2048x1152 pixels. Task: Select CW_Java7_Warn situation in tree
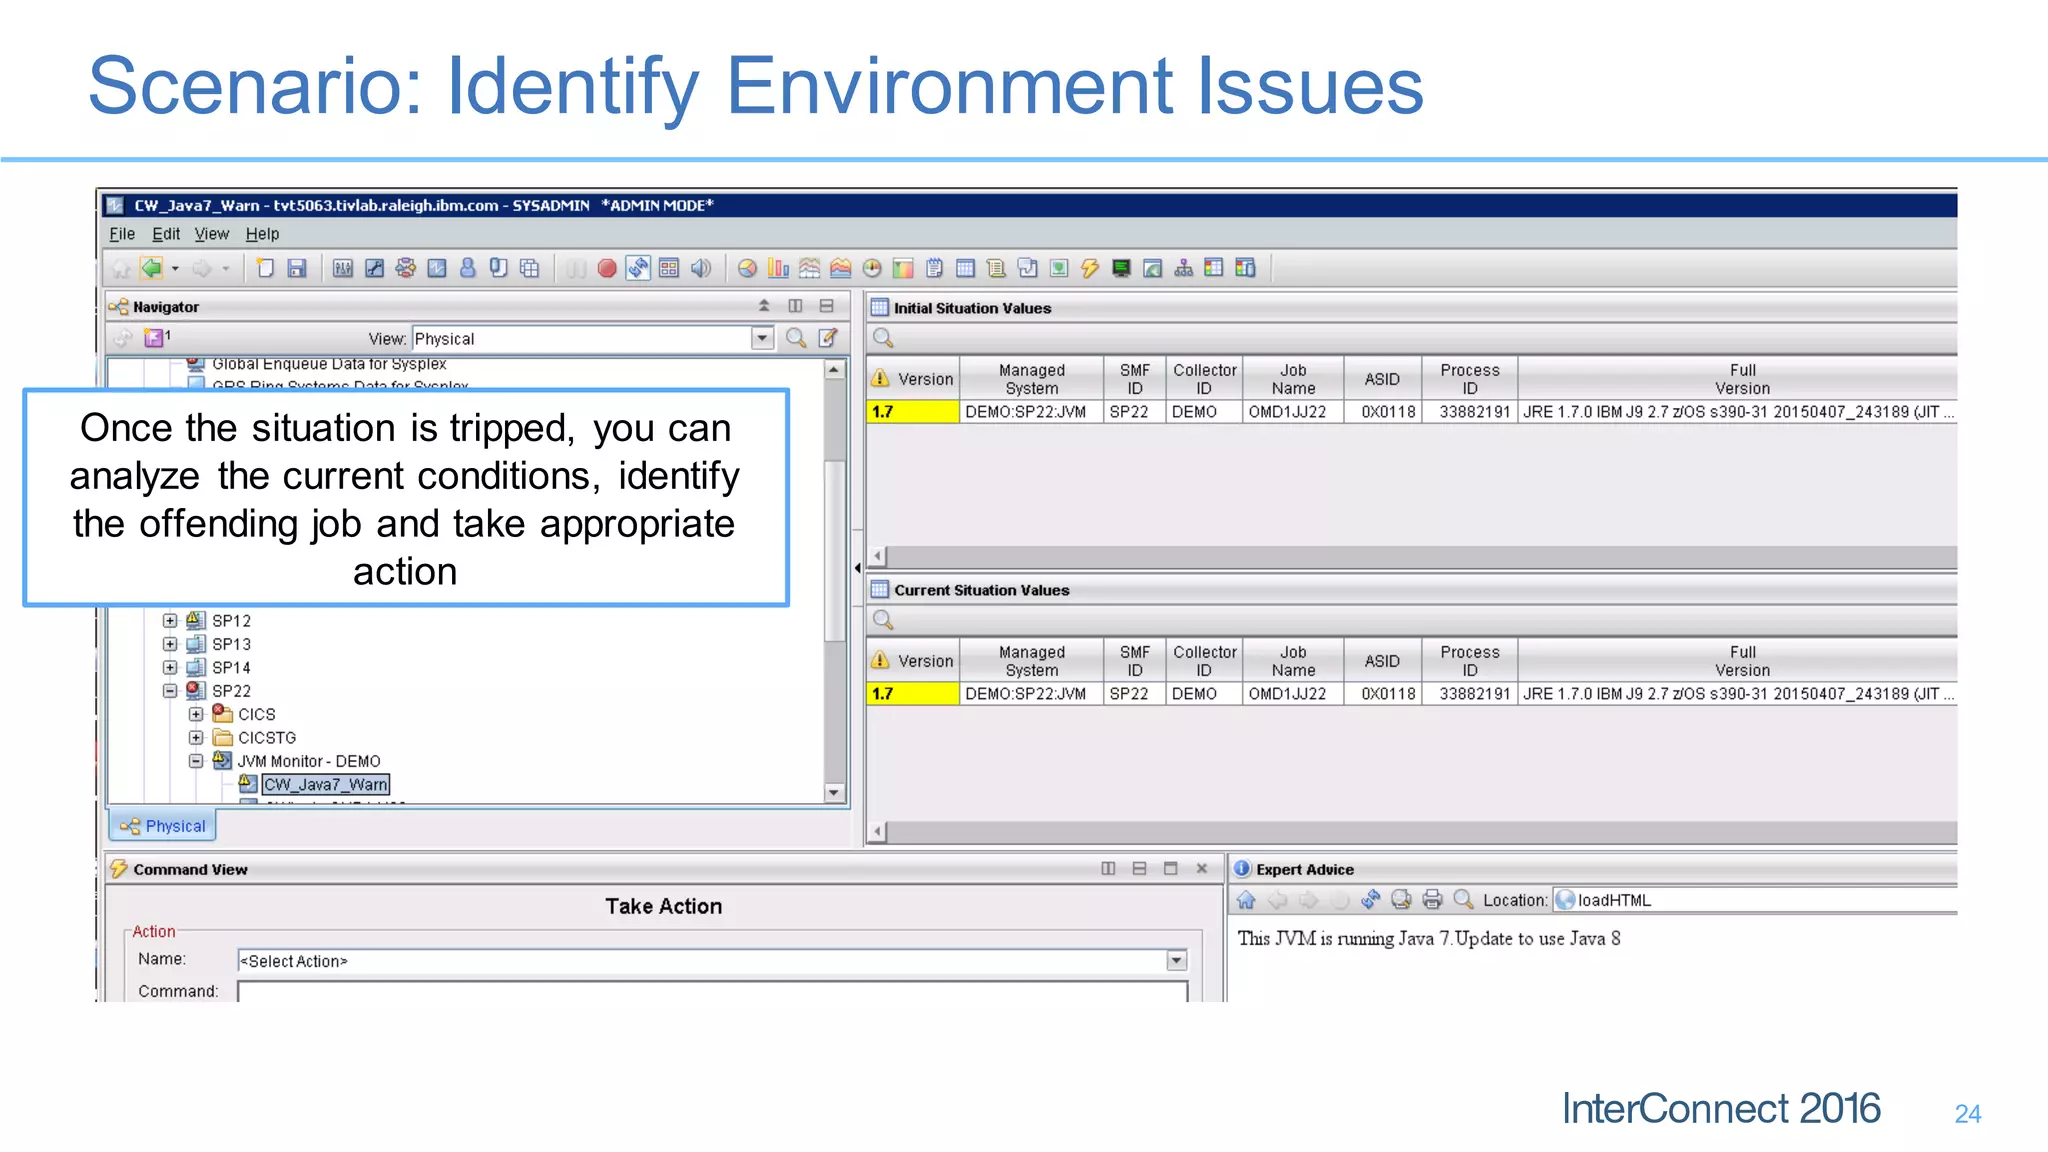pos(325,785)
